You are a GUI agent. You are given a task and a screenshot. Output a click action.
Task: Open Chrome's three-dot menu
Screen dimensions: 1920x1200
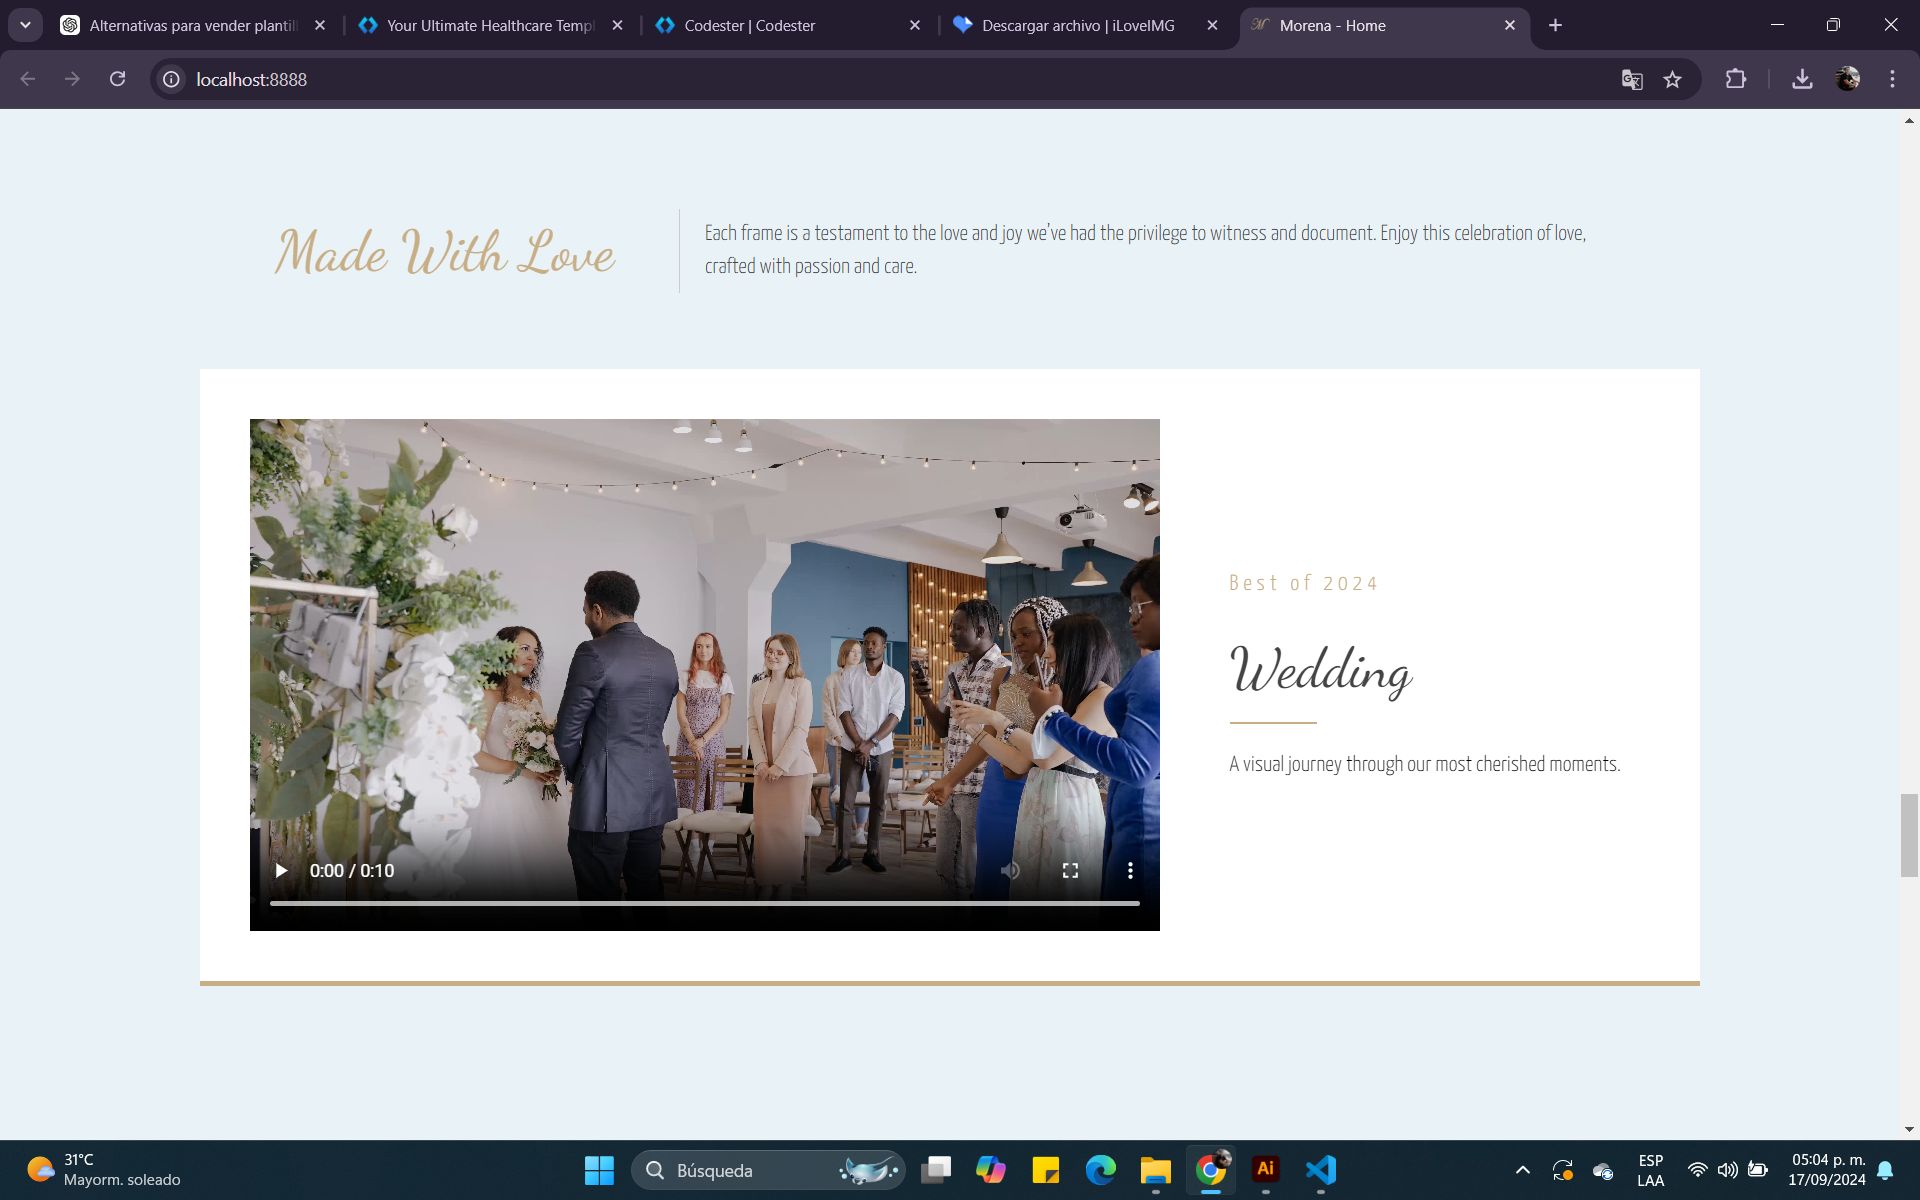[1892, 79]
